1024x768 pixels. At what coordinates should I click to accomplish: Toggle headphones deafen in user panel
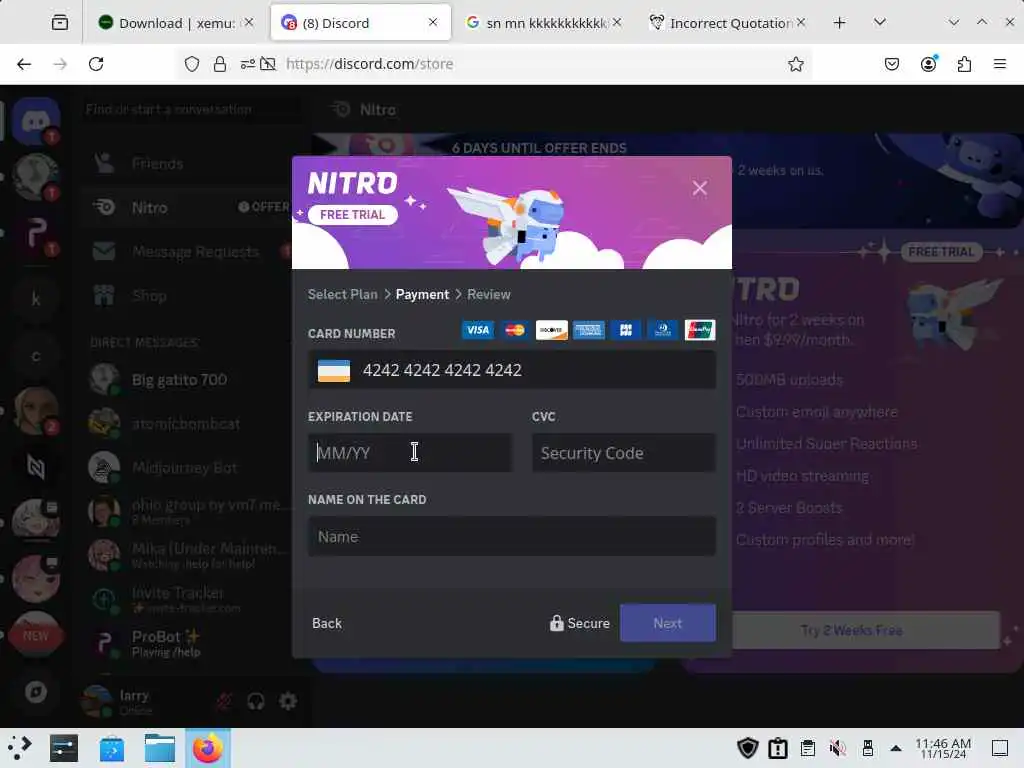[256, 701]
